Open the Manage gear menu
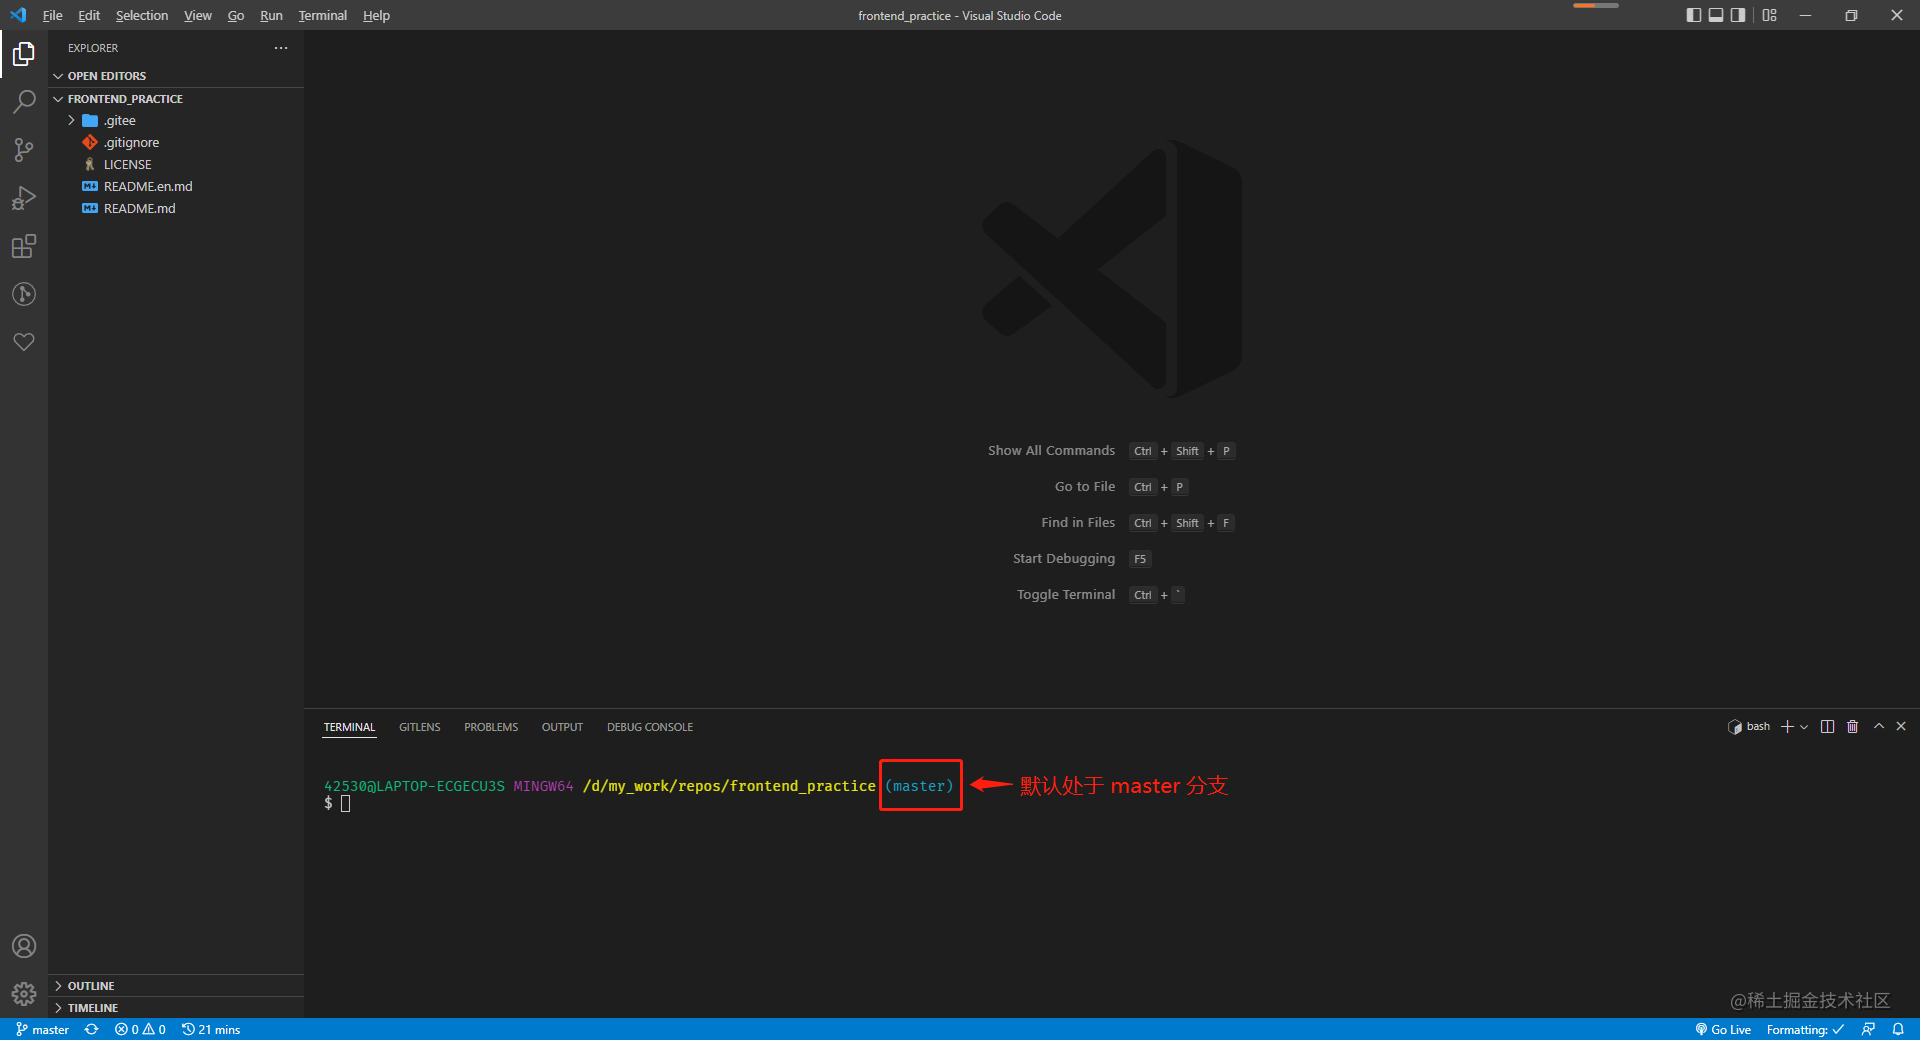This screenshot has width=1920, height=1040. click(24, 994)
